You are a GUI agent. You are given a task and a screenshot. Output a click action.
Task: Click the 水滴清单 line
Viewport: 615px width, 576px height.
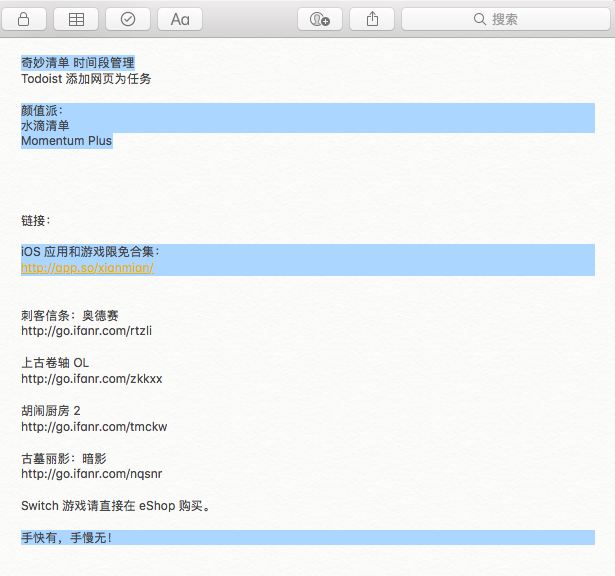point(45,126)
